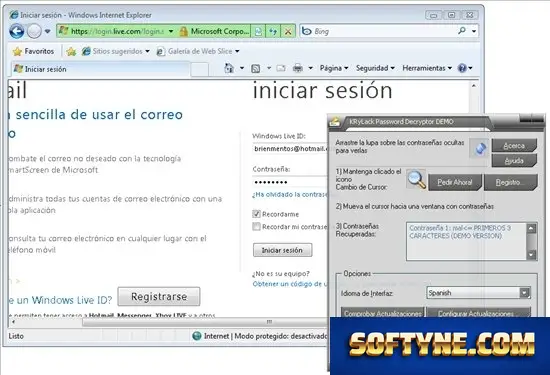
Task: Check the Recordar mi contraseña box
Action: coord(256,227)
